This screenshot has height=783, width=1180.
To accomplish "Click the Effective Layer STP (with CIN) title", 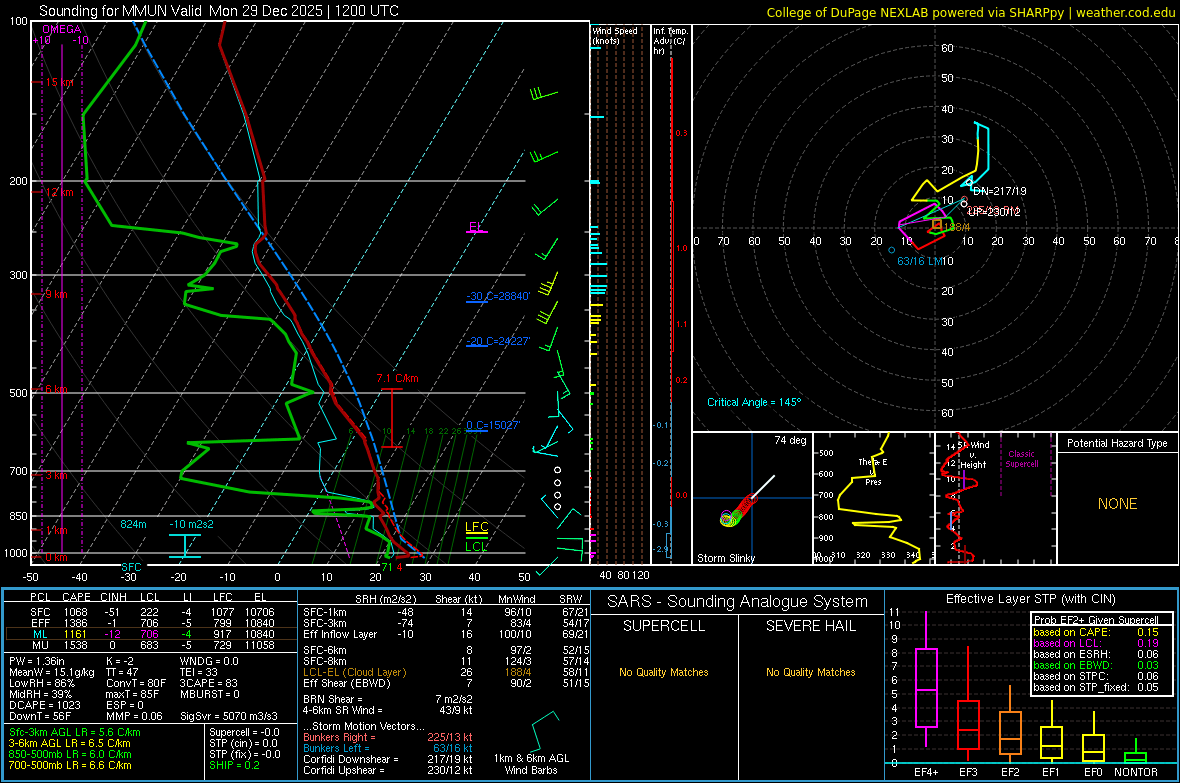I will (1030, 599).
